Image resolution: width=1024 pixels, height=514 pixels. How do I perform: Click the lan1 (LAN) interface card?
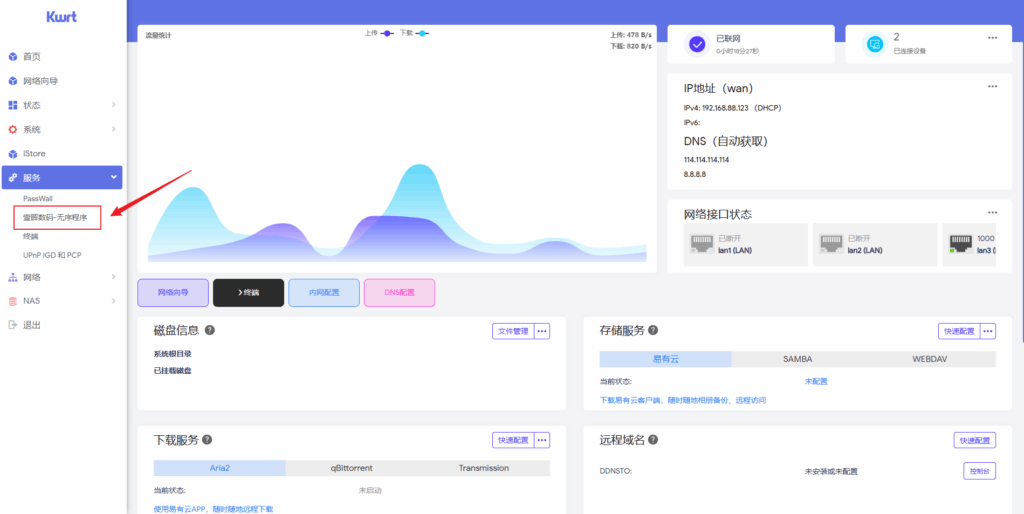coord(745,245)
